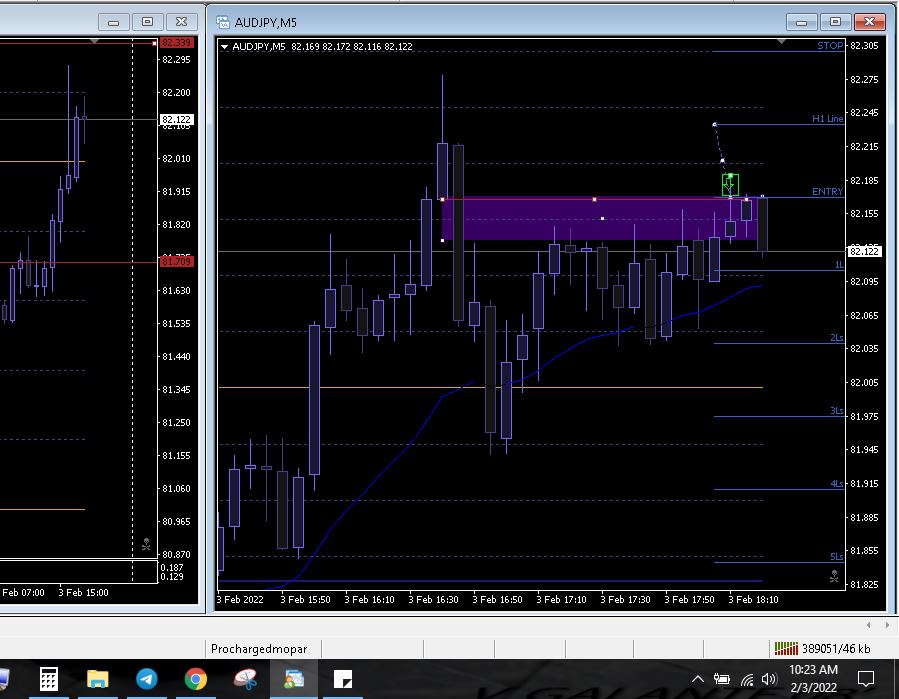Image resolution: width=899 pixels, height=699 pixels.
Task: Click the skull icon in AUDJPY chart corner
Action: (834, 575)
